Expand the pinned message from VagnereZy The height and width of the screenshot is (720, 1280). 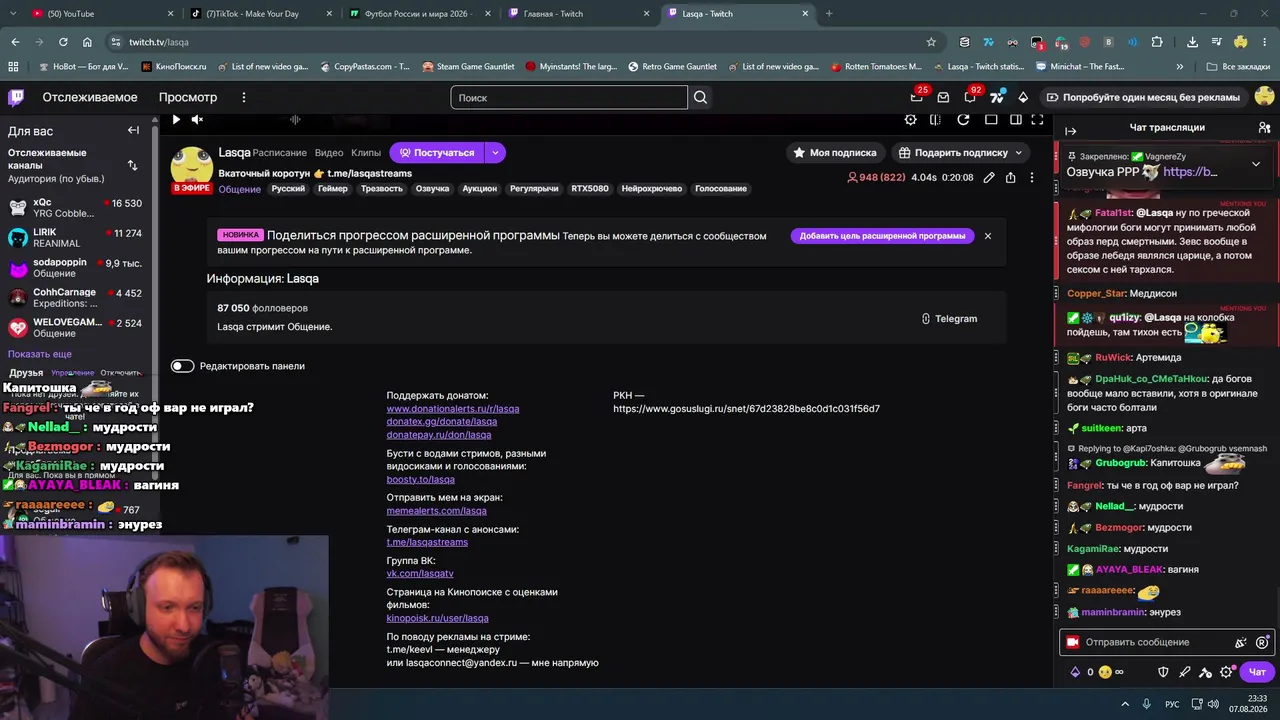pyautogui.click(x=1256, y=164)
